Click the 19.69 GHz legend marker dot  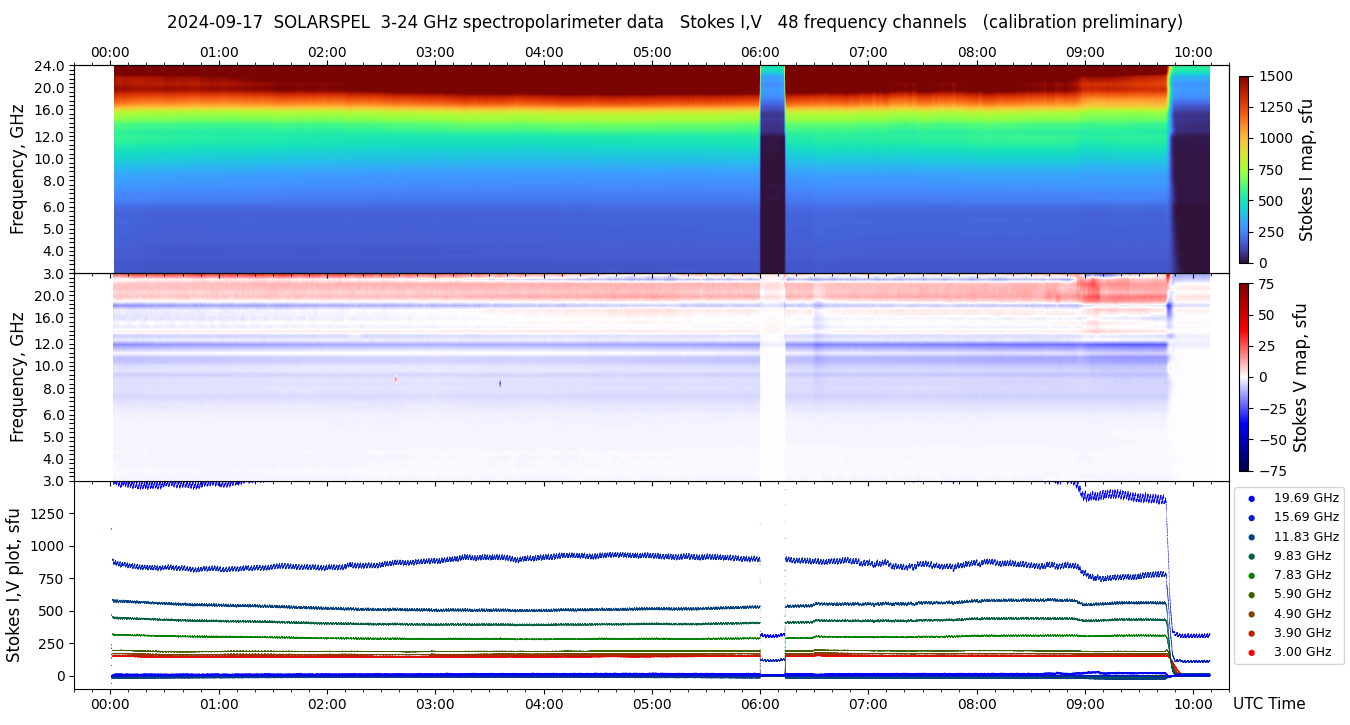coord(1251,498)
